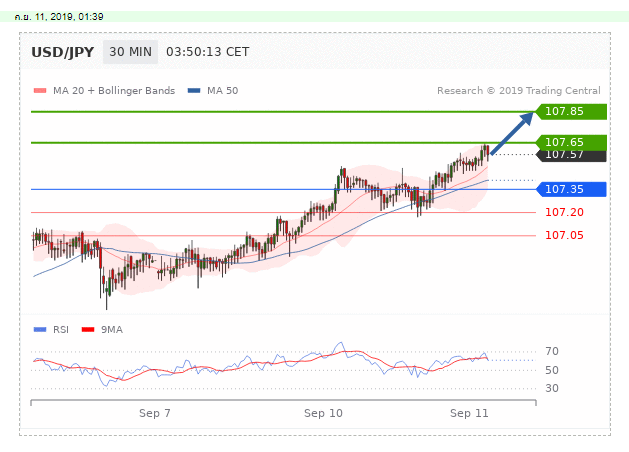Screen dimensions: 629x452
Task: Click the 03:50:13 CET timestamp
Action: click(207, 52)
